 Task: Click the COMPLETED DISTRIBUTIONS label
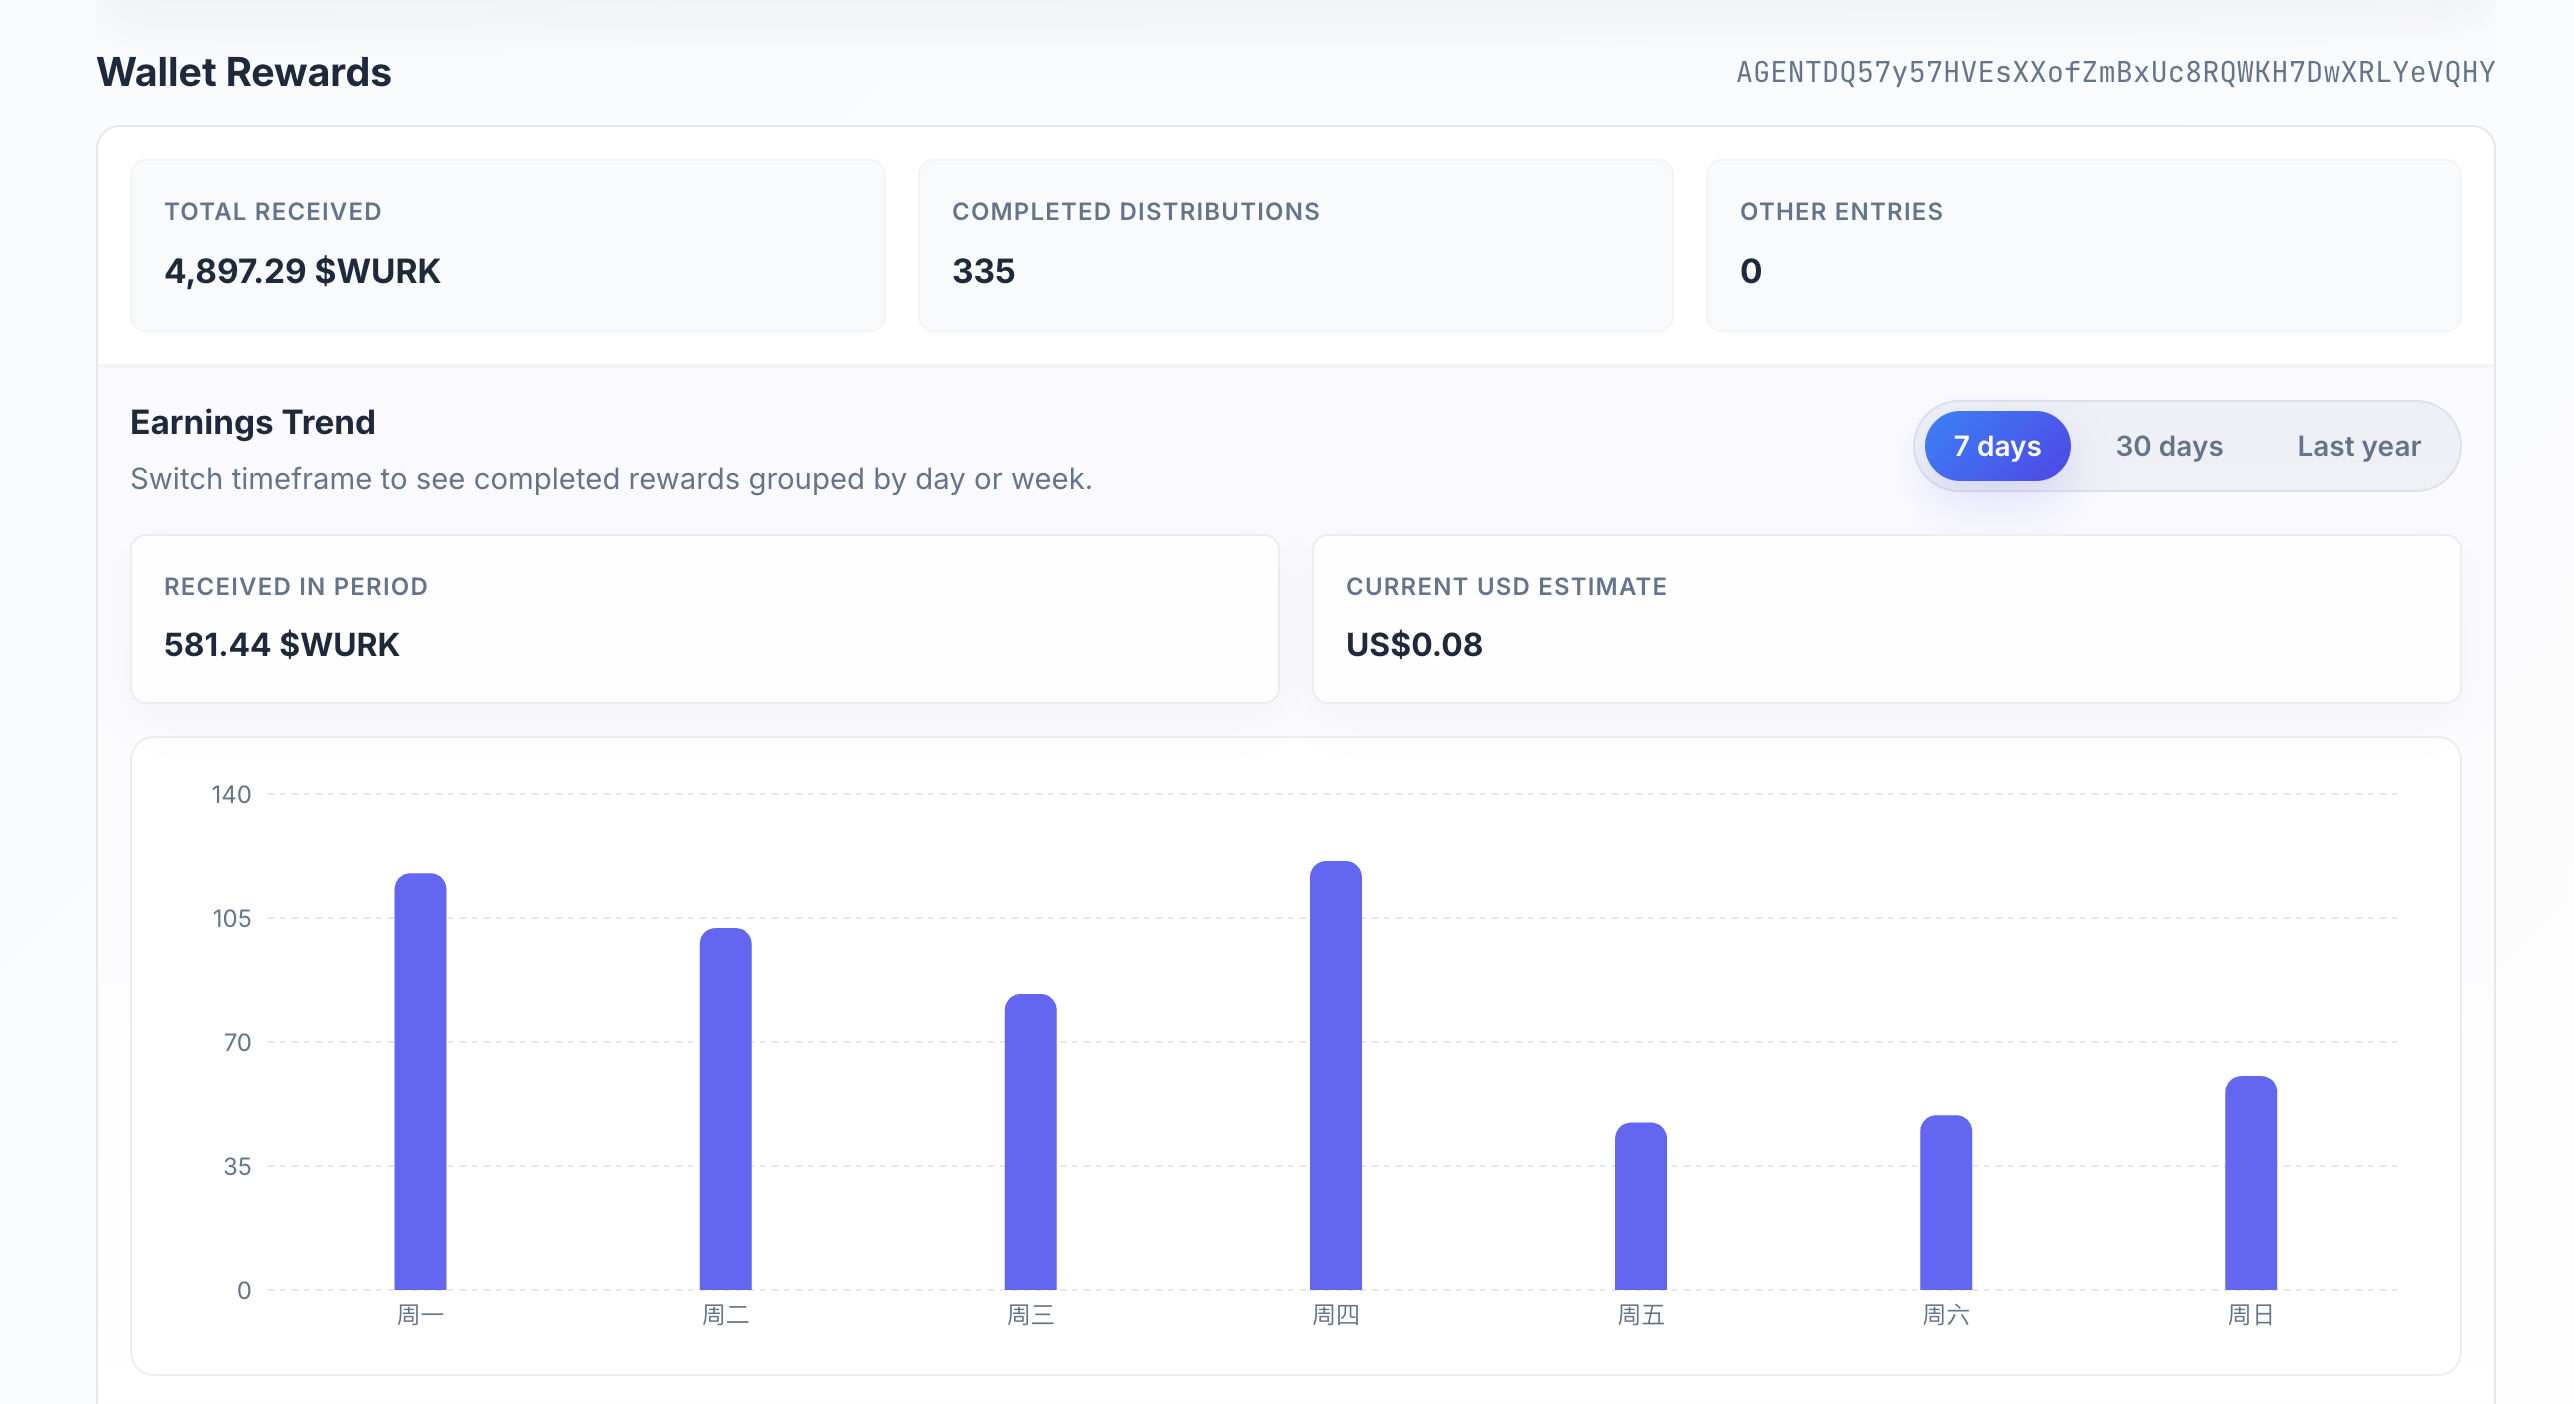(1136, 212)
